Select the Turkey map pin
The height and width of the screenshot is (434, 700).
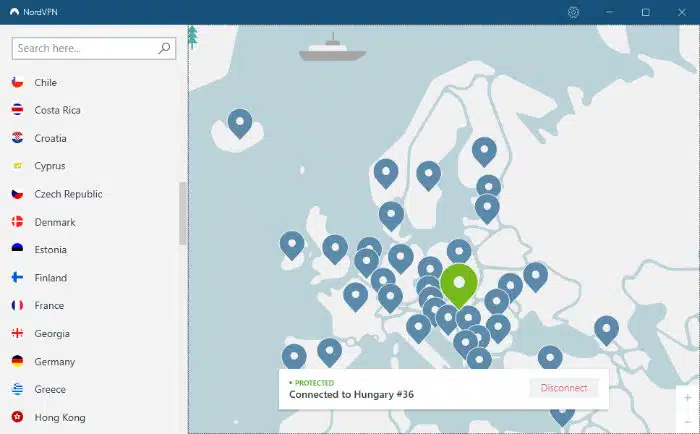[550, 357]
